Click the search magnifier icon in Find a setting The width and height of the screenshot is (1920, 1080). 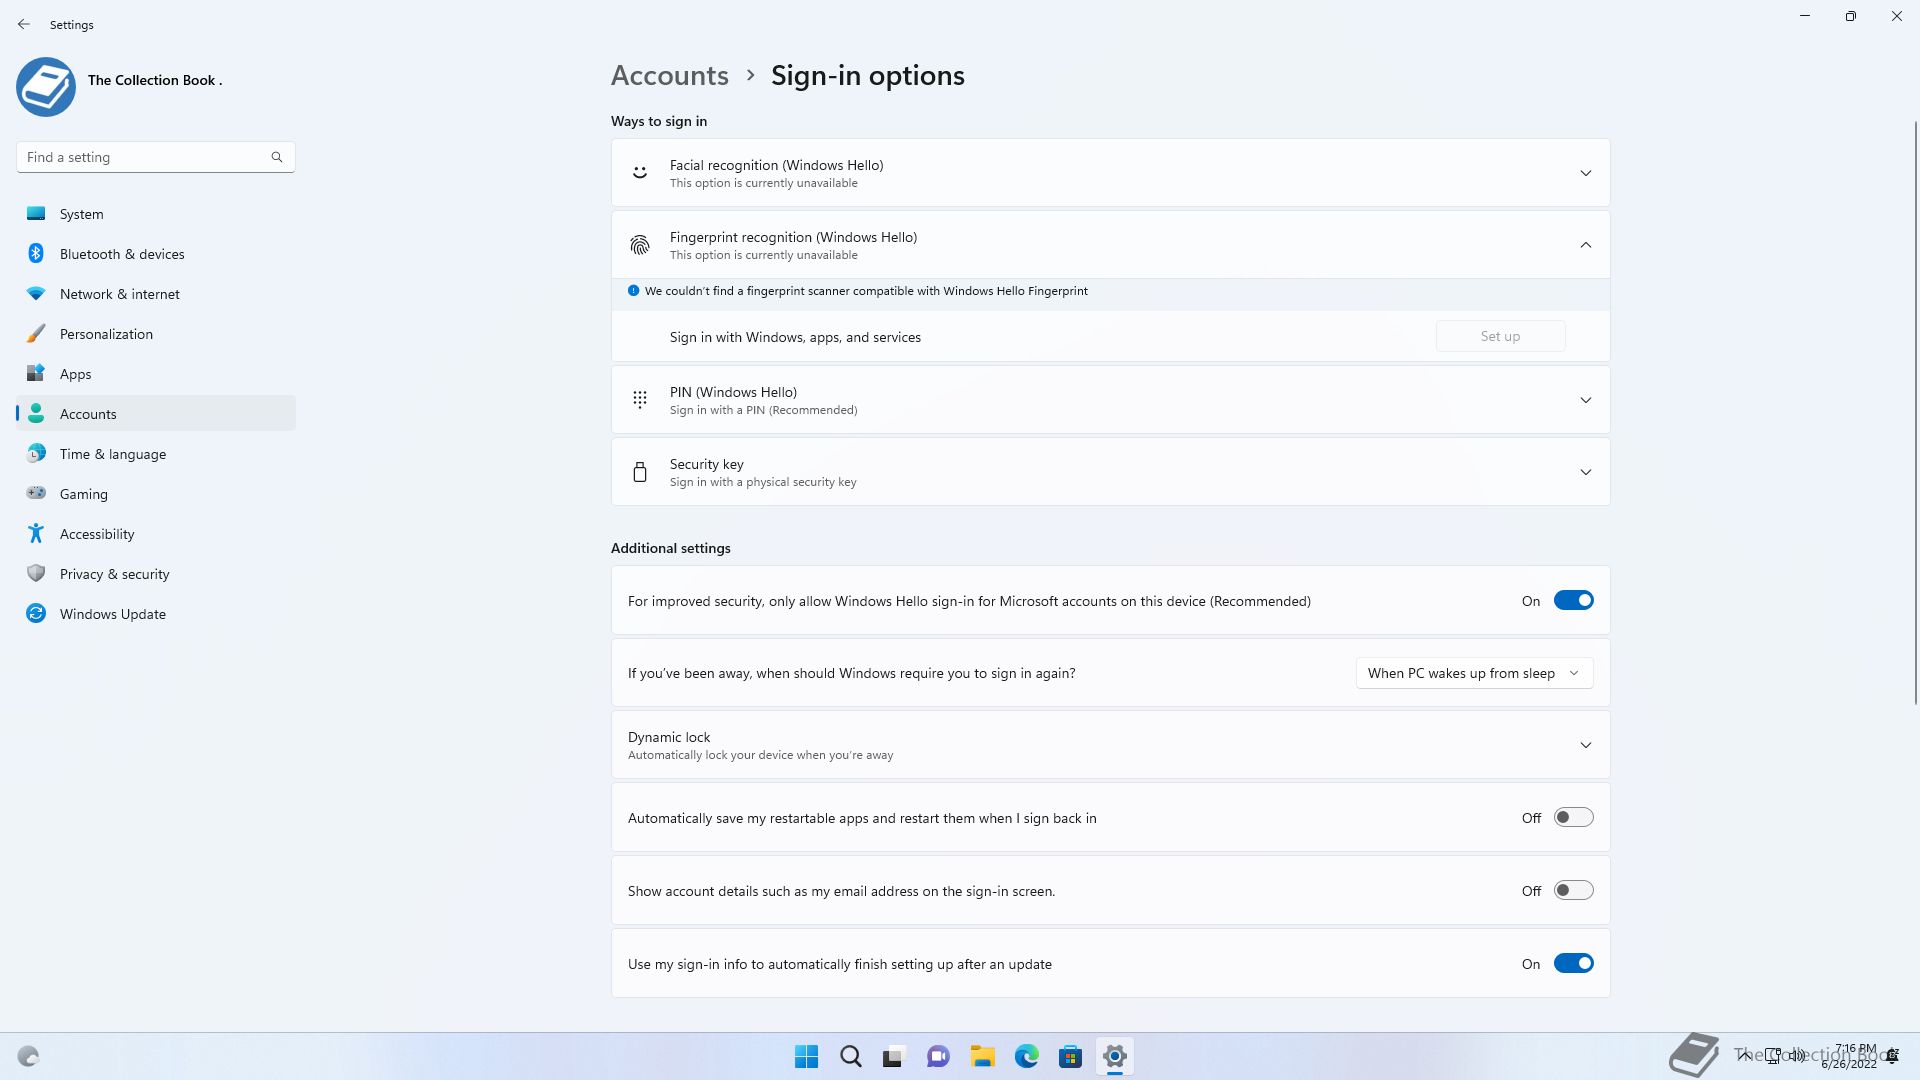coord(277,157)
